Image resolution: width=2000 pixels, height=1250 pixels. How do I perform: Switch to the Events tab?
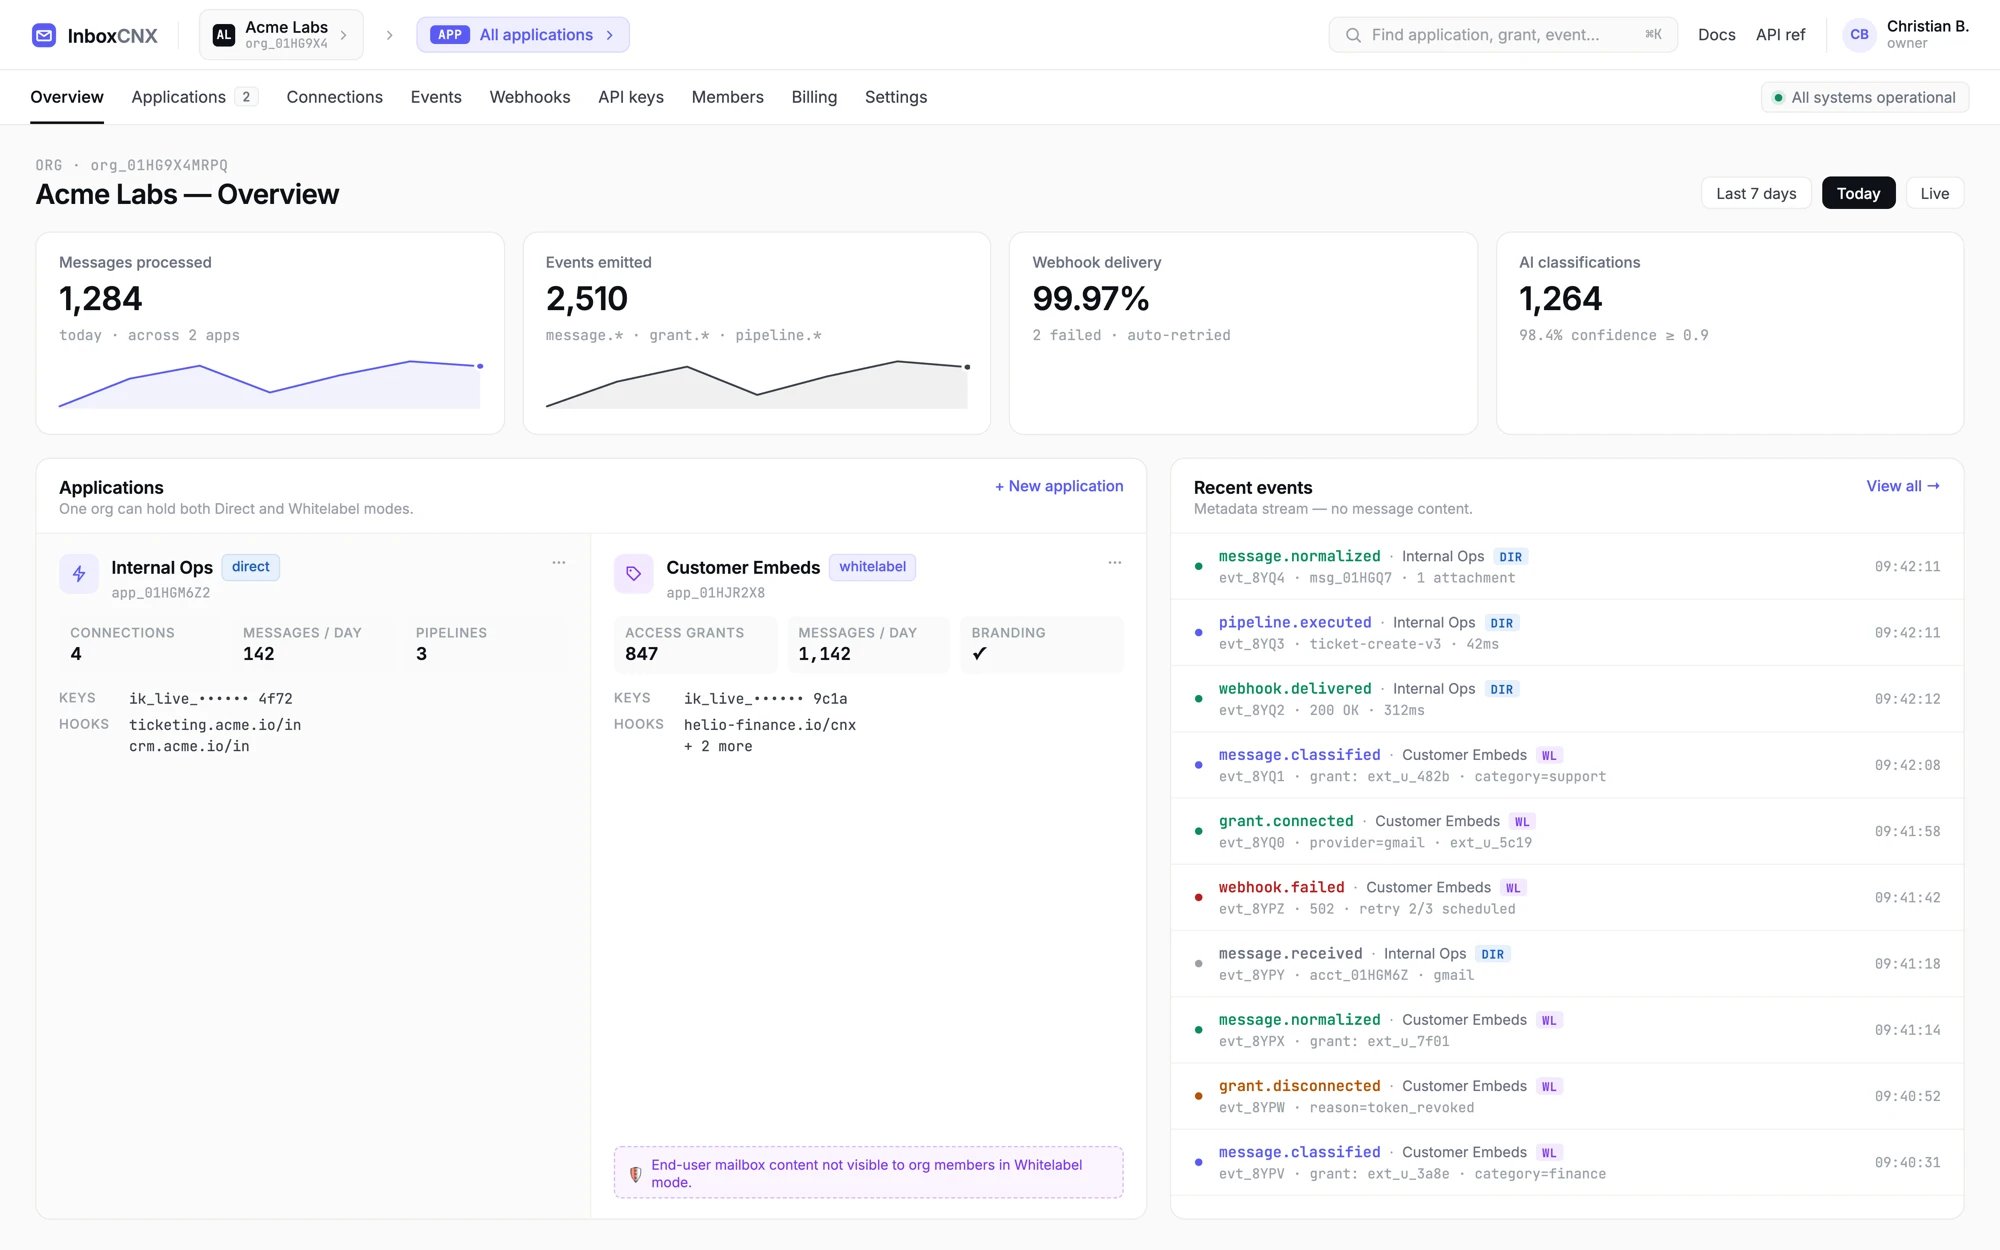[x=436, y=97]
